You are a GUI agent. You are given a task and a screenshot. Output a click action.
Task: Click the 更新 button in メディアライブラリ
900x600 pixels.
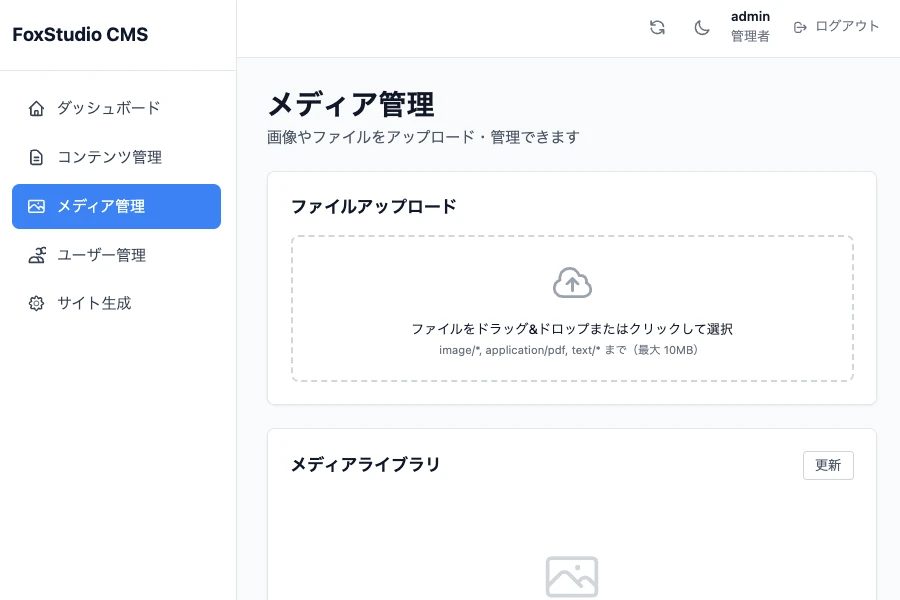[828, 465]
